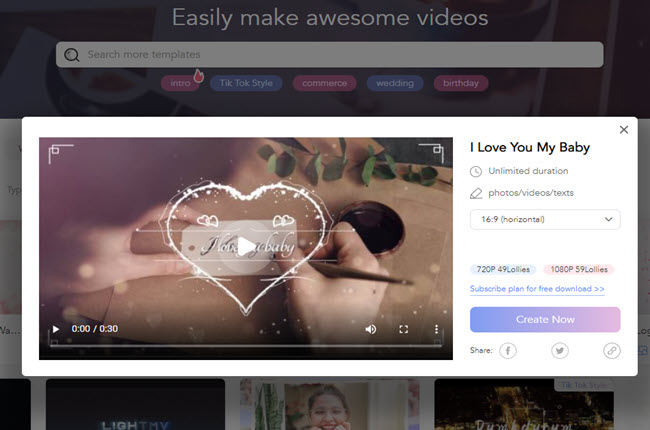The image size is (650, 430).
Task: Select the wedding tag
Action: click(x=395, y=83)
